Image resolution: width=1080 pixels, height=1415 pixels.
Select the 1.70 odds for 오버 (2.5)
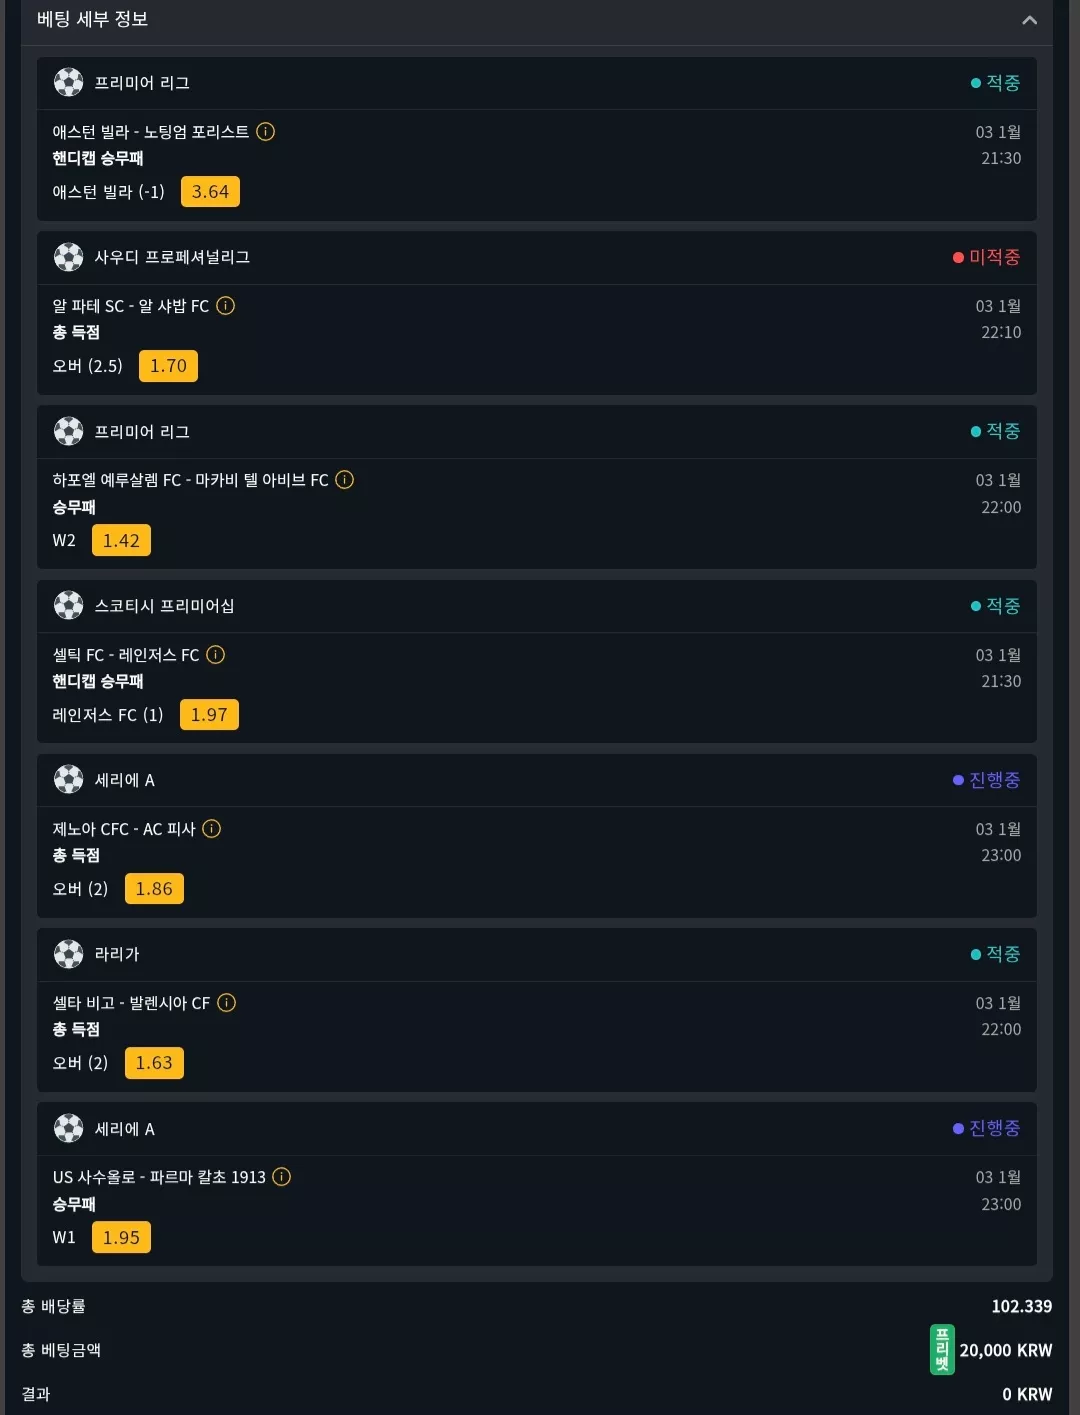pos(168,366)
